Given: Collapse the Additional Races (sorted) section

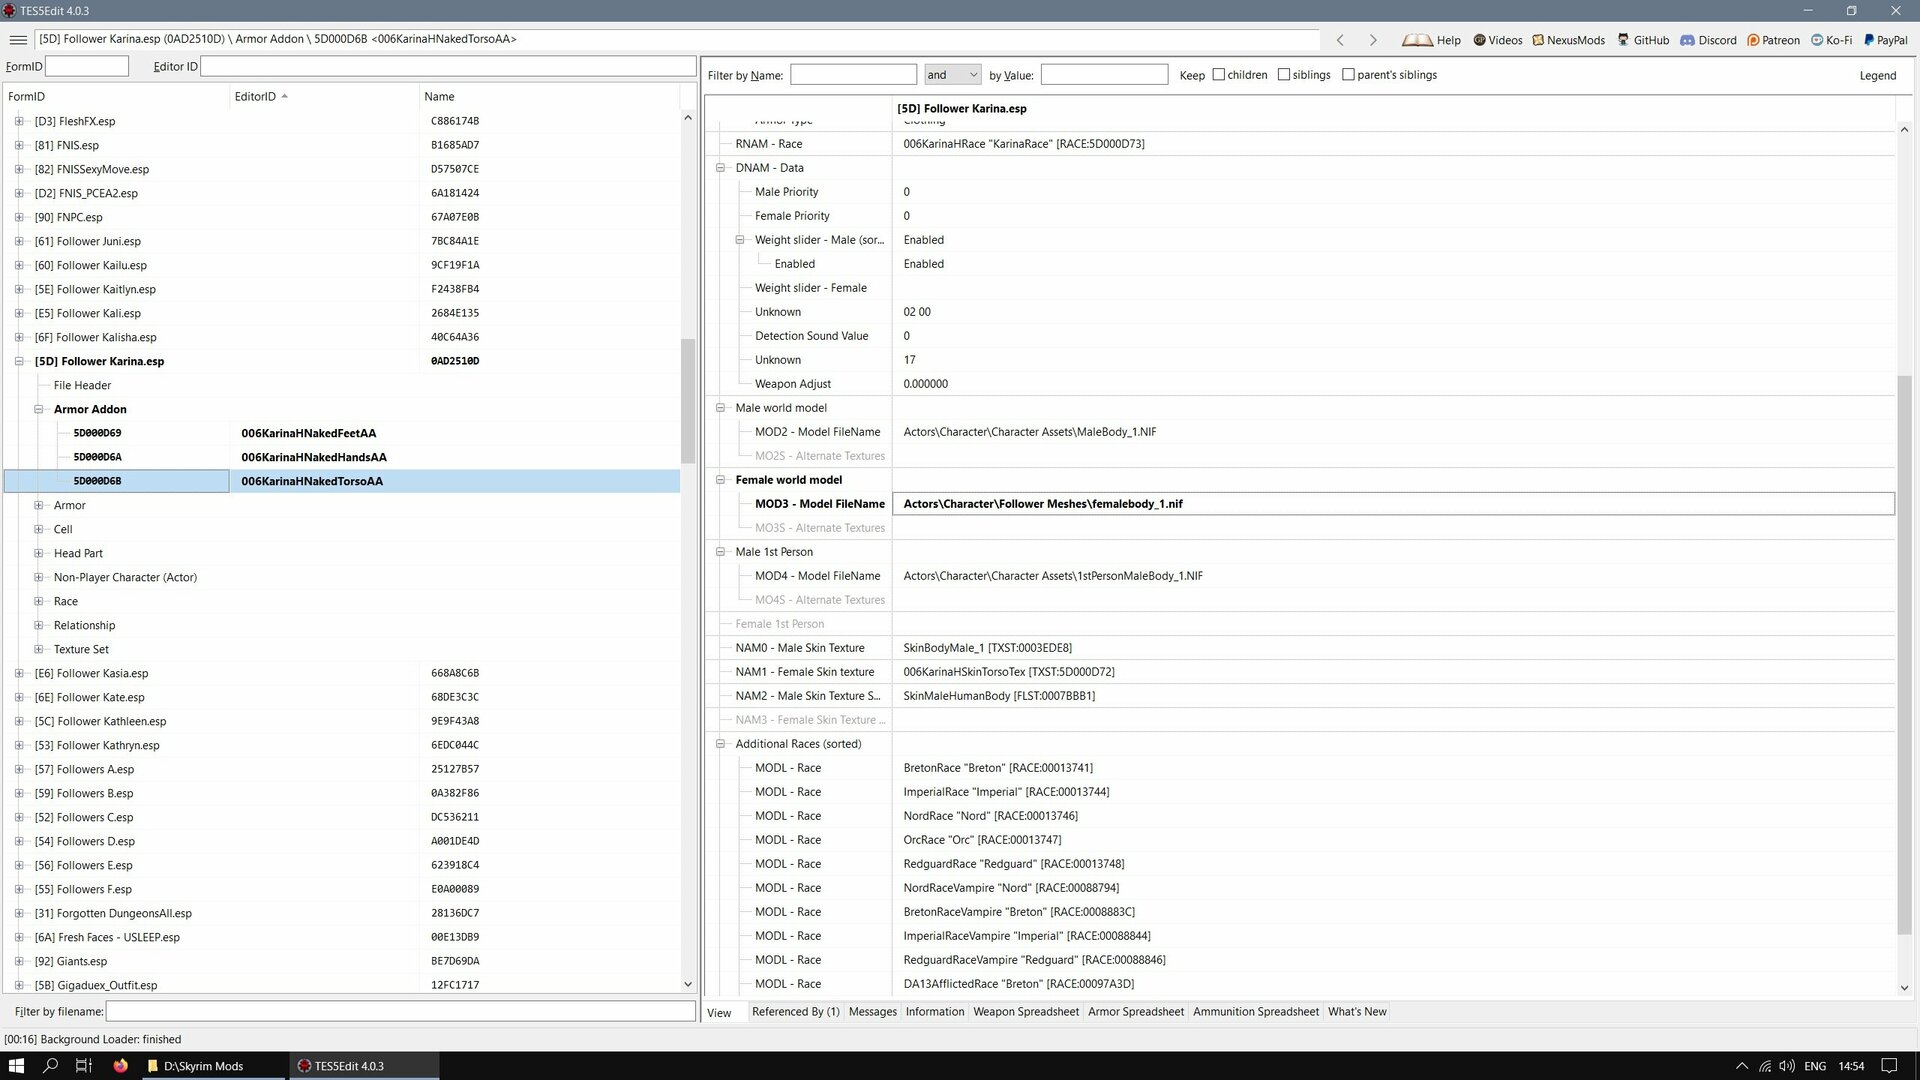Looking at the screenshot, I should (x=720, y=744).
